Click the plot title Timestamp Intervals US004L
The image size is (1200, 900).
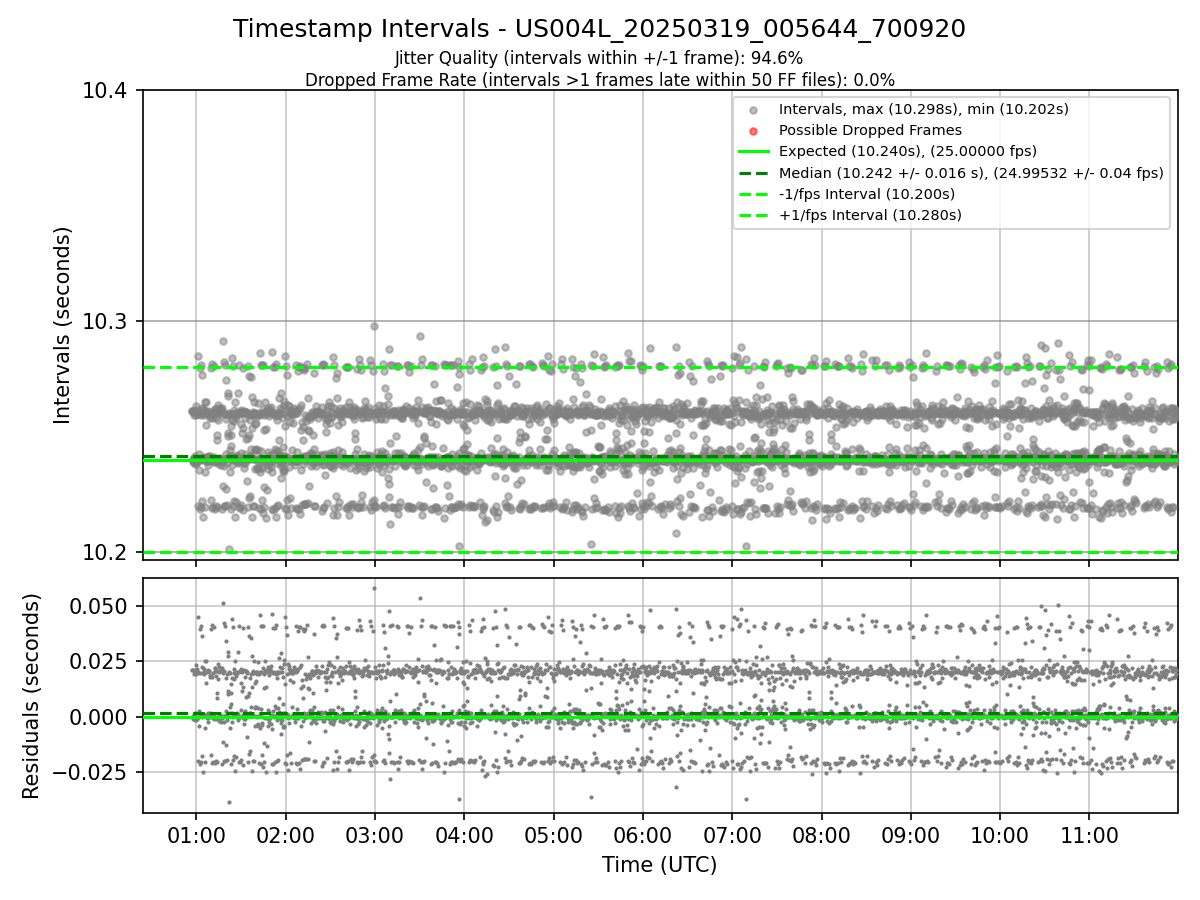[600, 29]
